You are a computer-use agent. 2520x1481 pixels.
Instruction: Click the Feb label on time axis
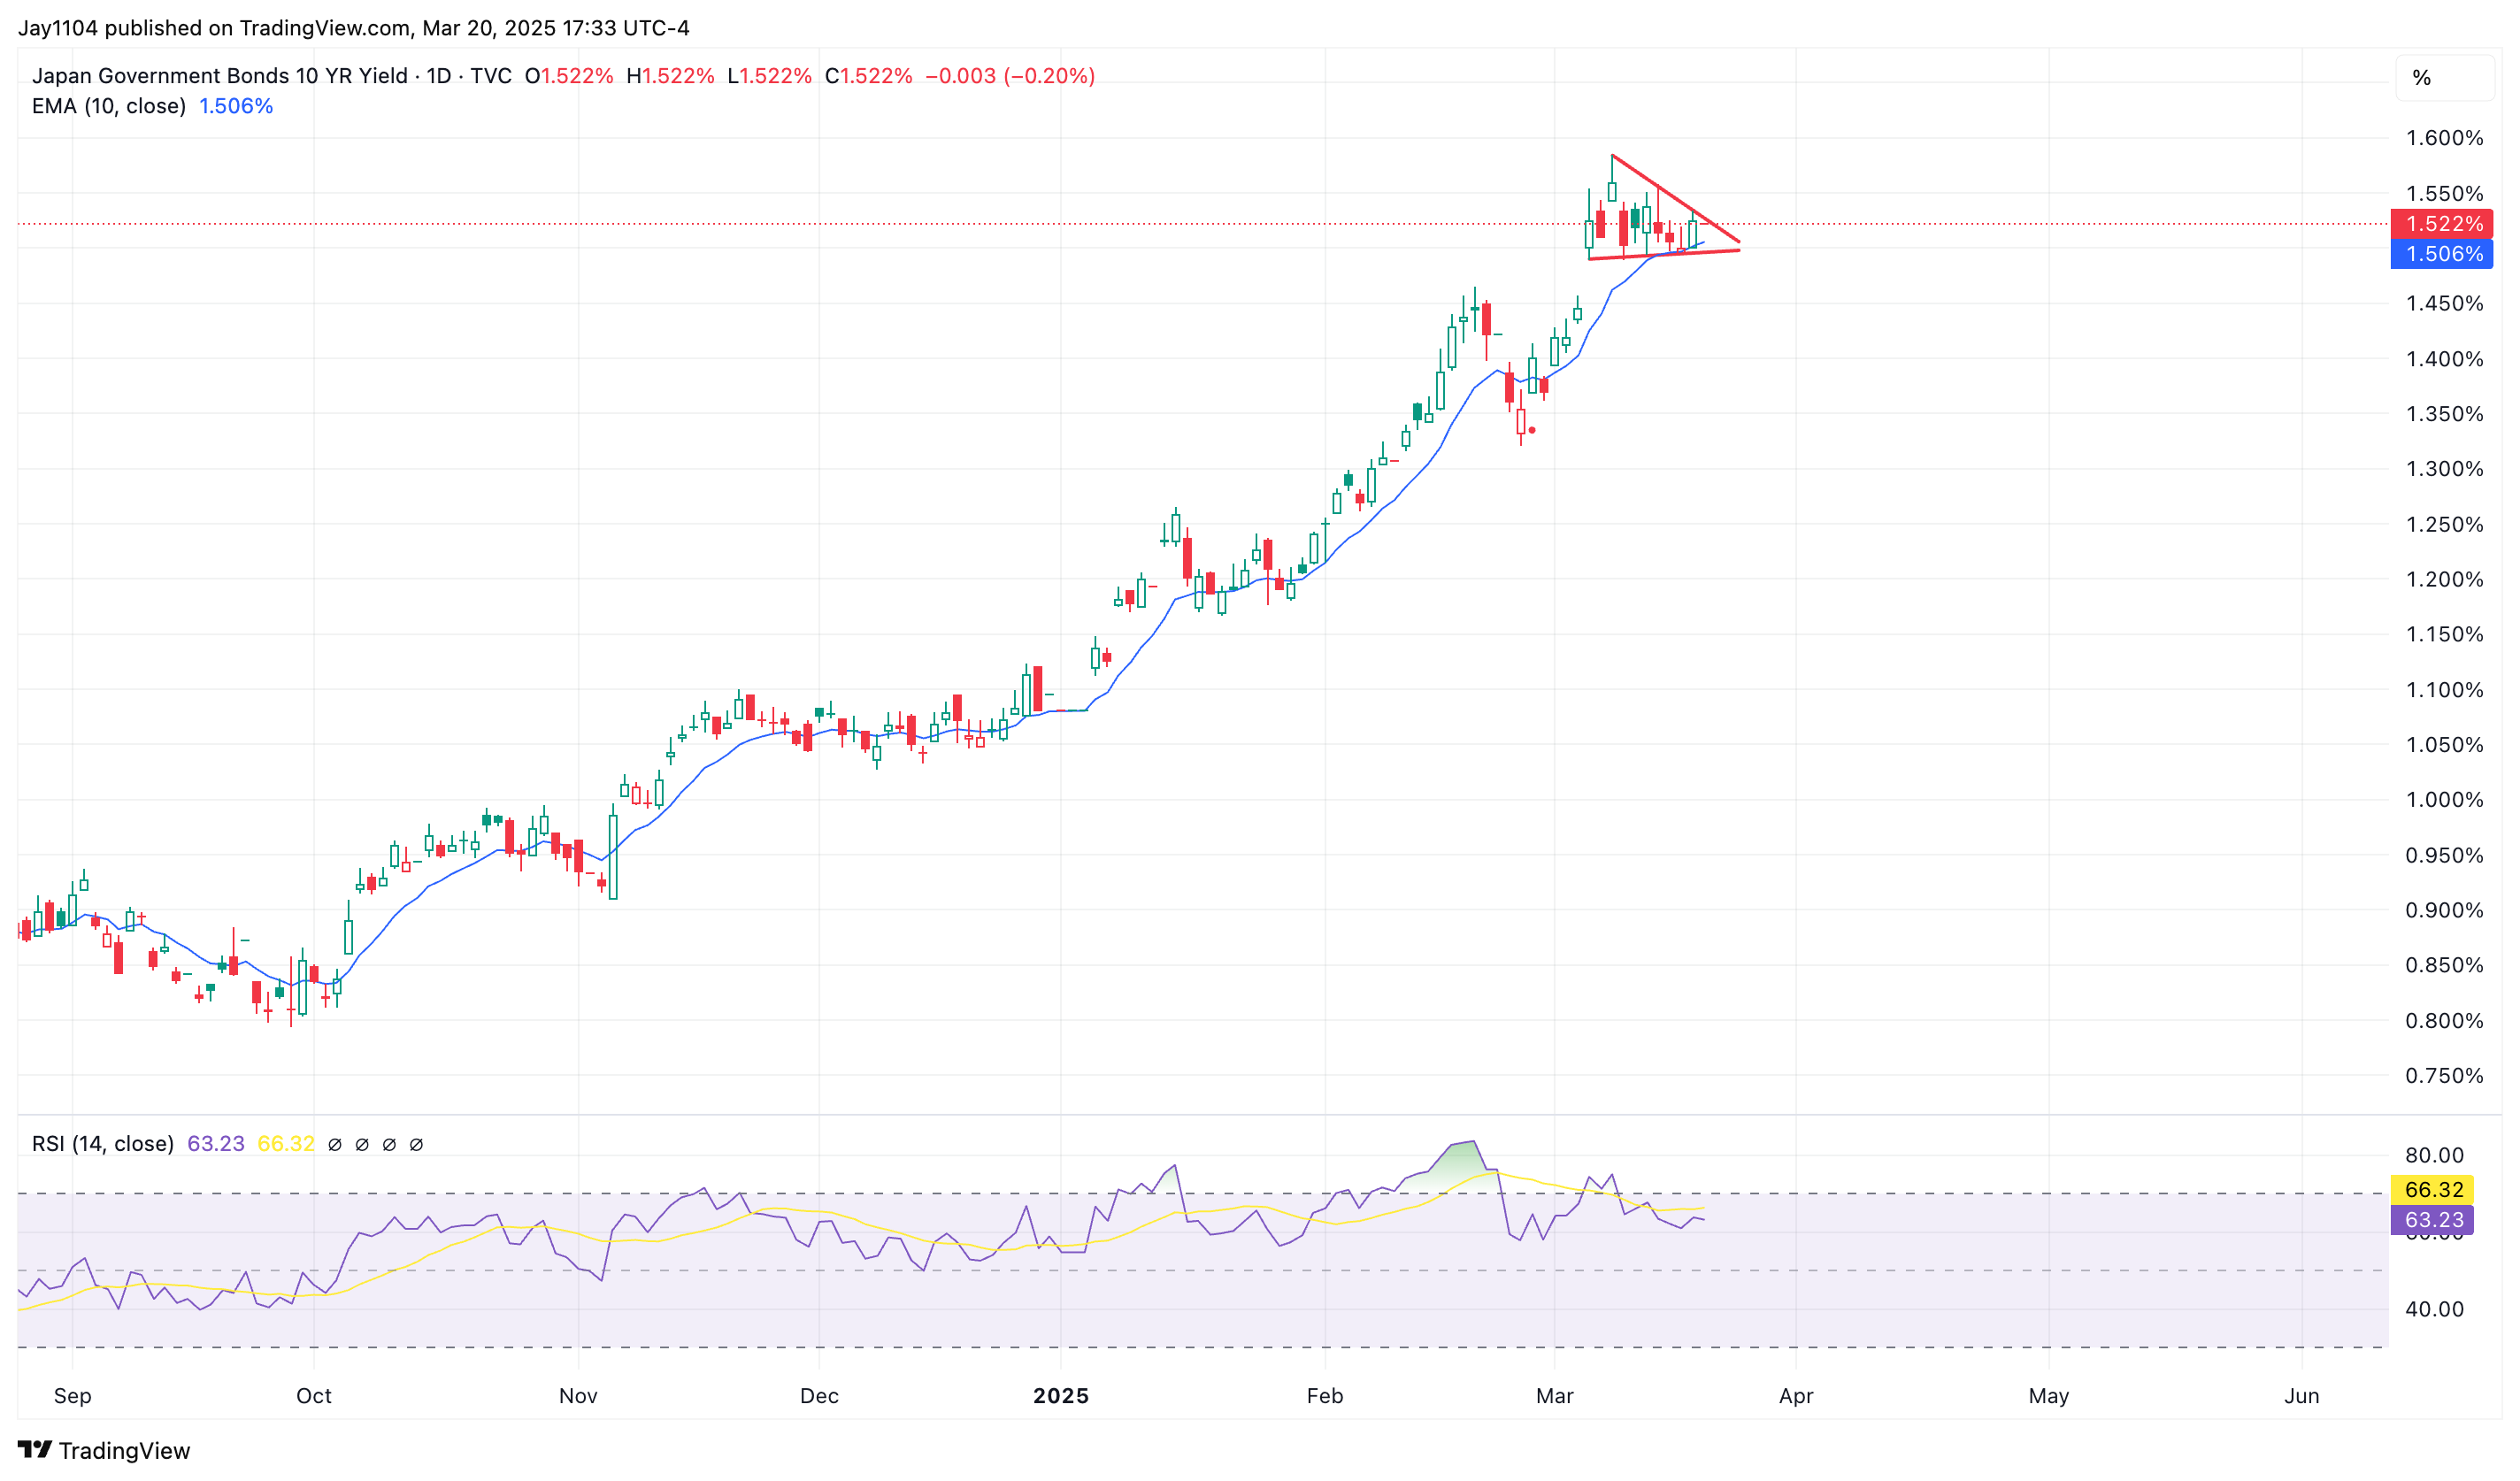tap(1324, 1395)
